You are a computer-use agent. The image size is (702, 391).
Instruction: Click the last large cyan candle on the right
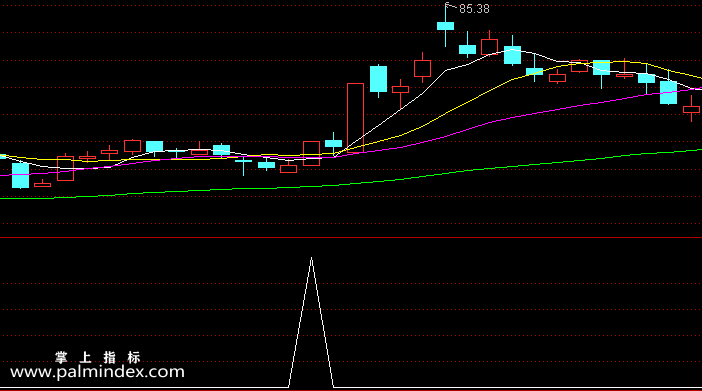point(668,92)
